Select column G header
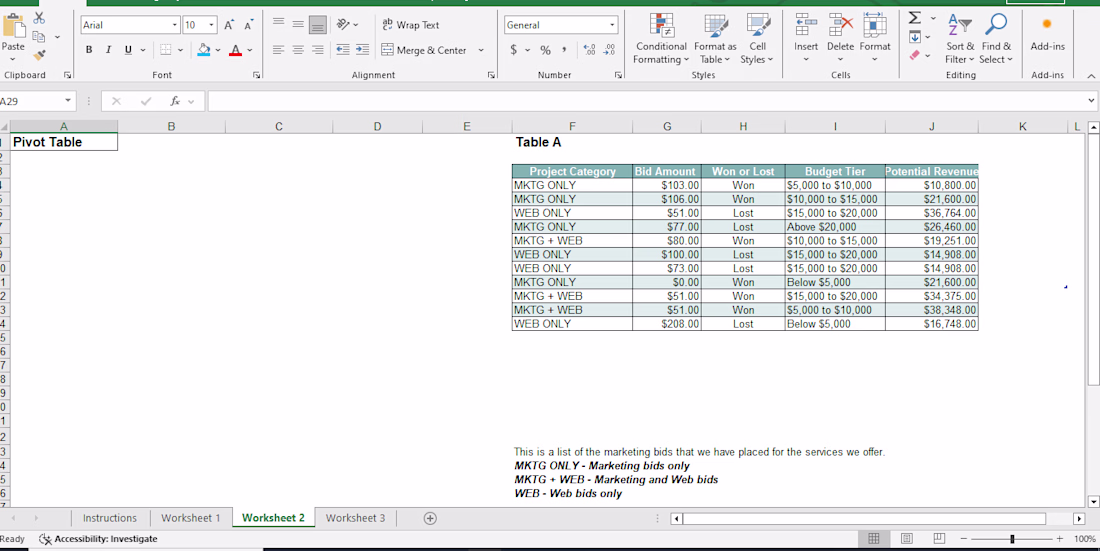The width and height of the screenshot is (1100, 551). click(666, 126)
